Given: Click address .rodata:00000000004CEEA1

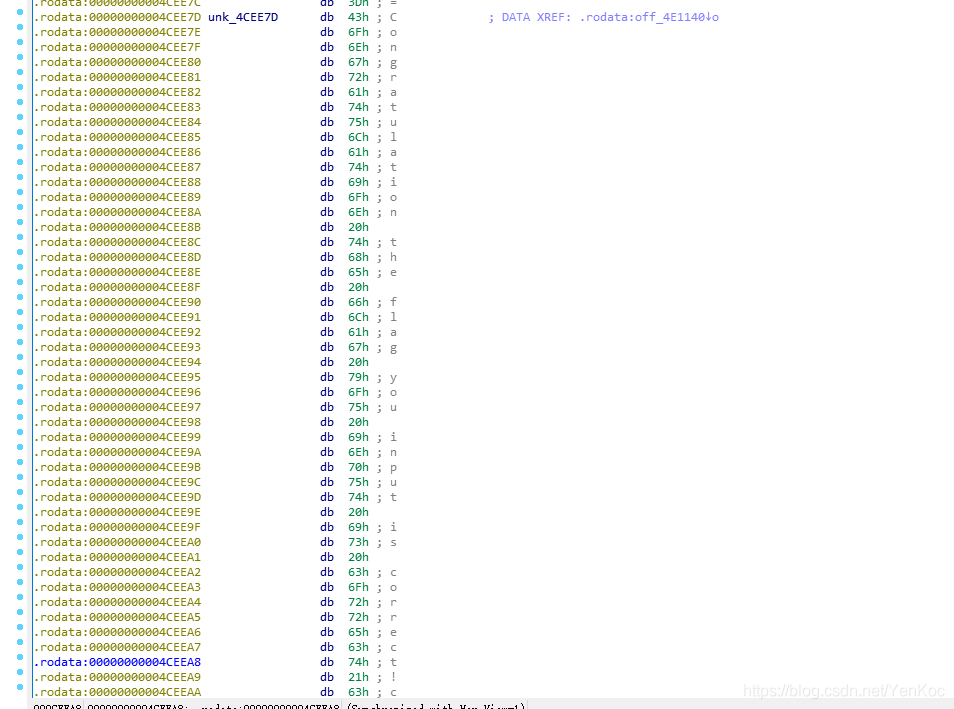Looking at the screenshot, I should [117, 557].
